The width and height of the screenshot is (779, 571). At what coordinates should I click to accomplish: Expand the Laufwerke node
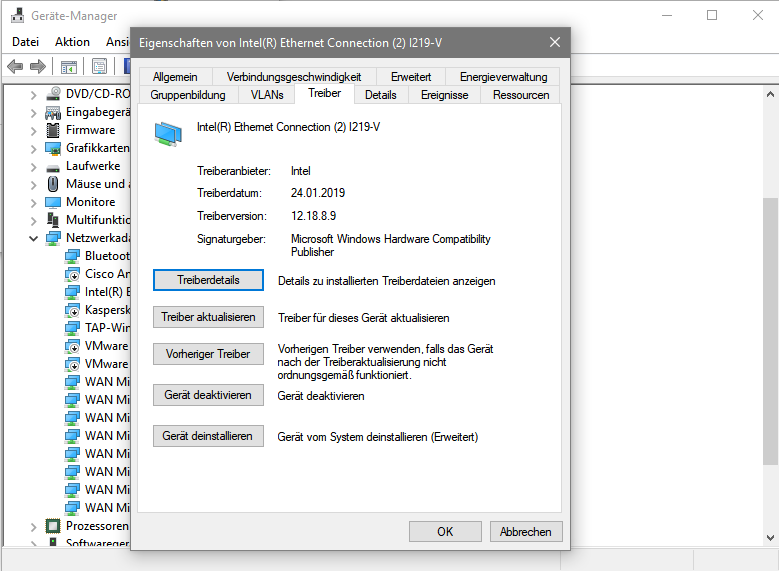click(x=33, y=166)
